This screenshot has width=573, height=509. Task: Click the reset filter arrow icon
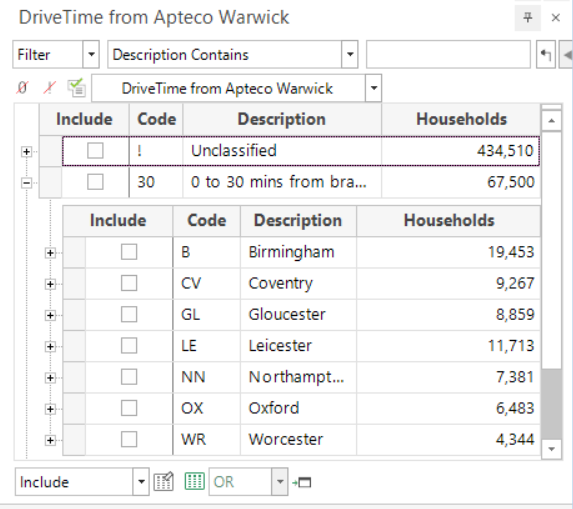(x=546, y=54)
